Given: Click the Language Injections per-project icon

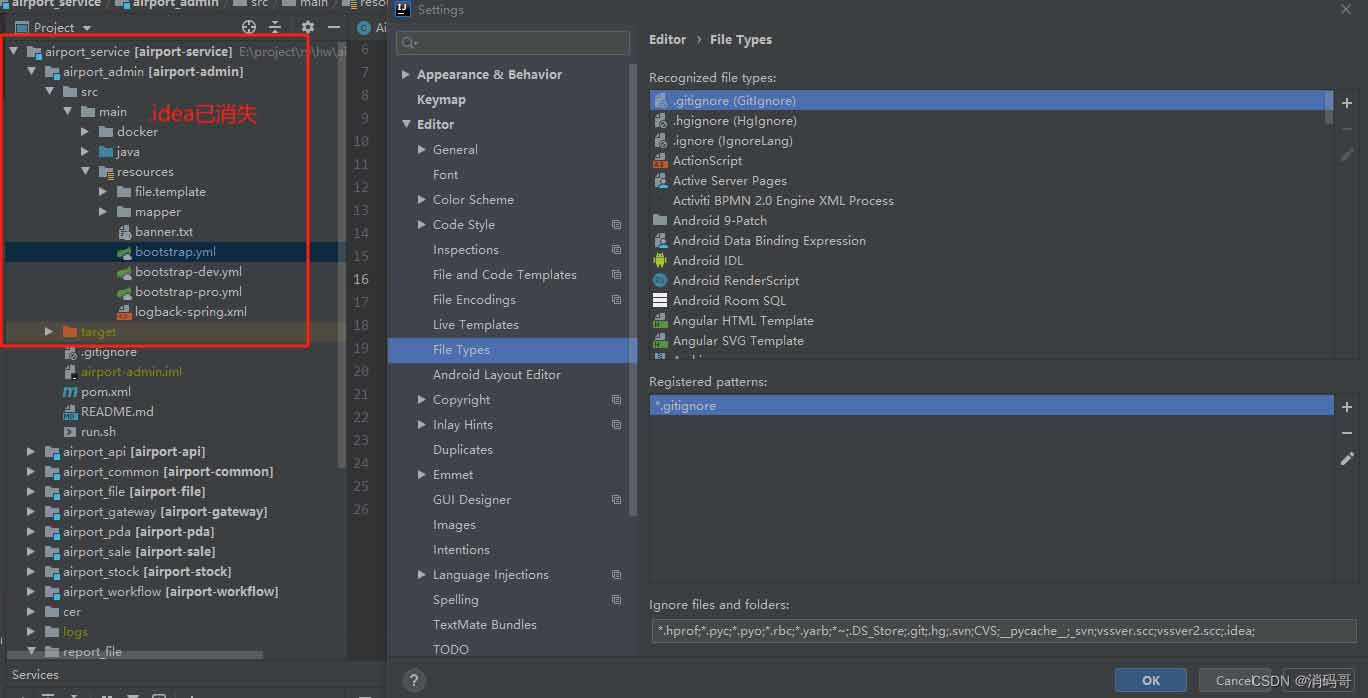Looking at the screenshot, I should (x=616, y=575).
